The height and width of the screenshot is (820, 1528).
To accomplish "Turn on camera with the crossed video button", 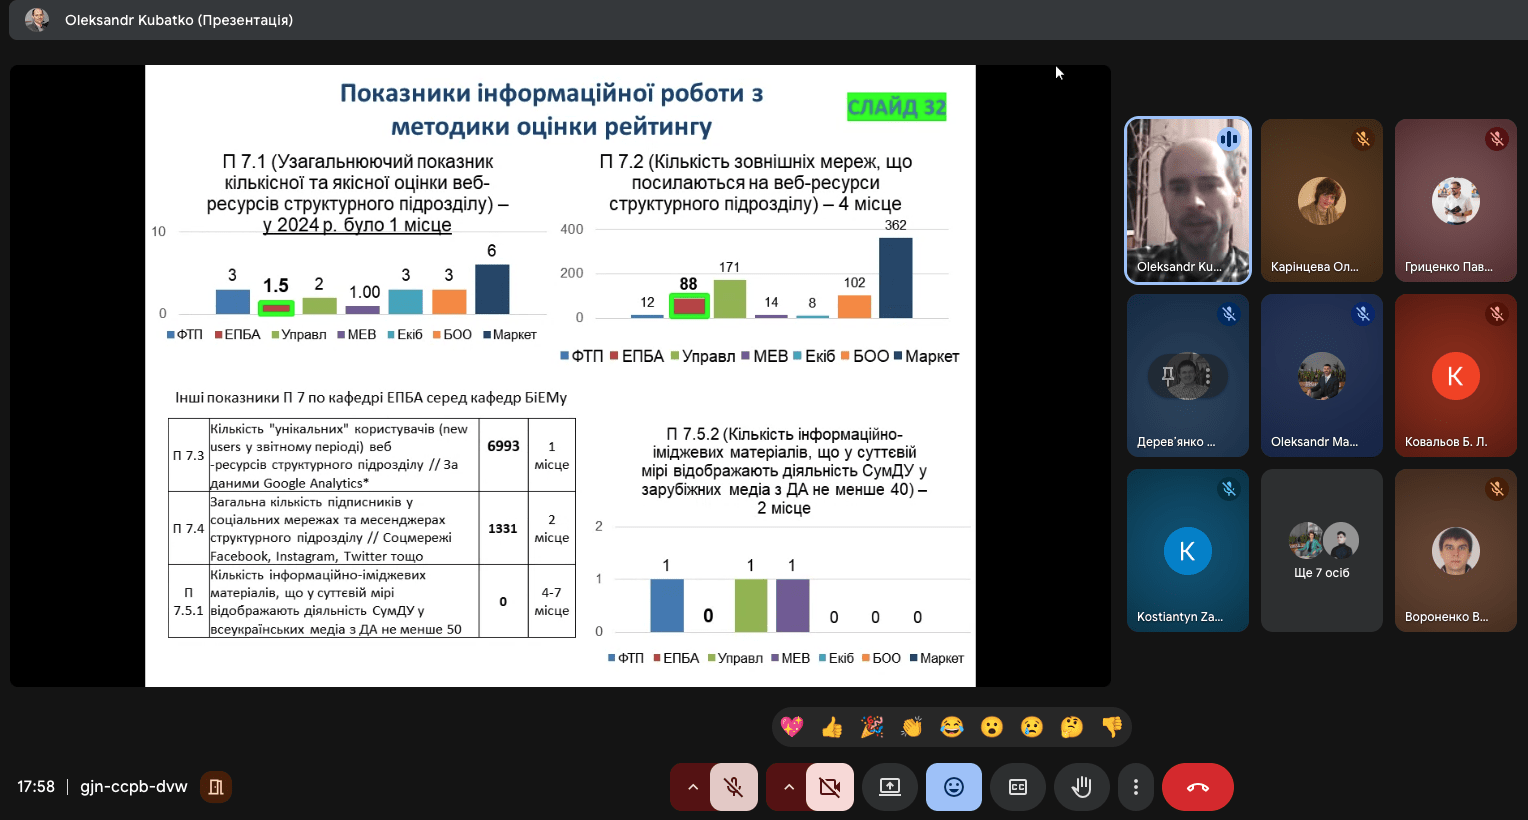I will pyautogui.click(x=830, y=787).
